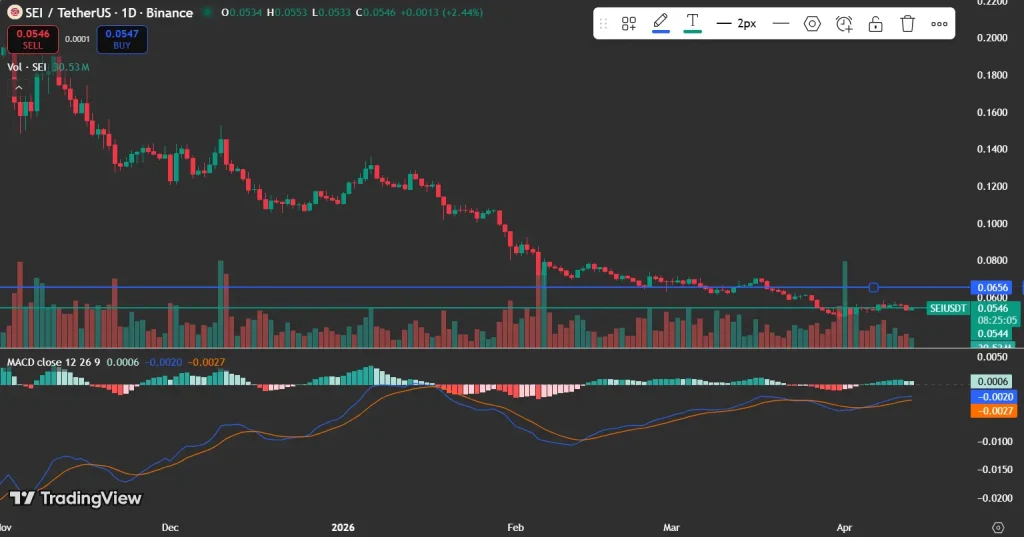Click the 0.0547 BUY button

point(122,39)
